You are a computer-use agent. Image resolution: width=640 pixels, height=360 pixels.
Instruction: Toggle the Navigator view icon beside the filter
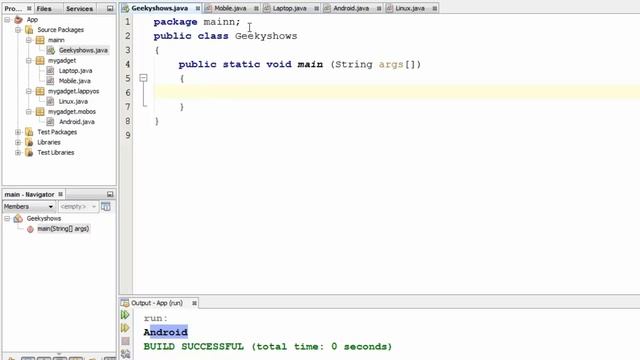click(x=106, y=207)
